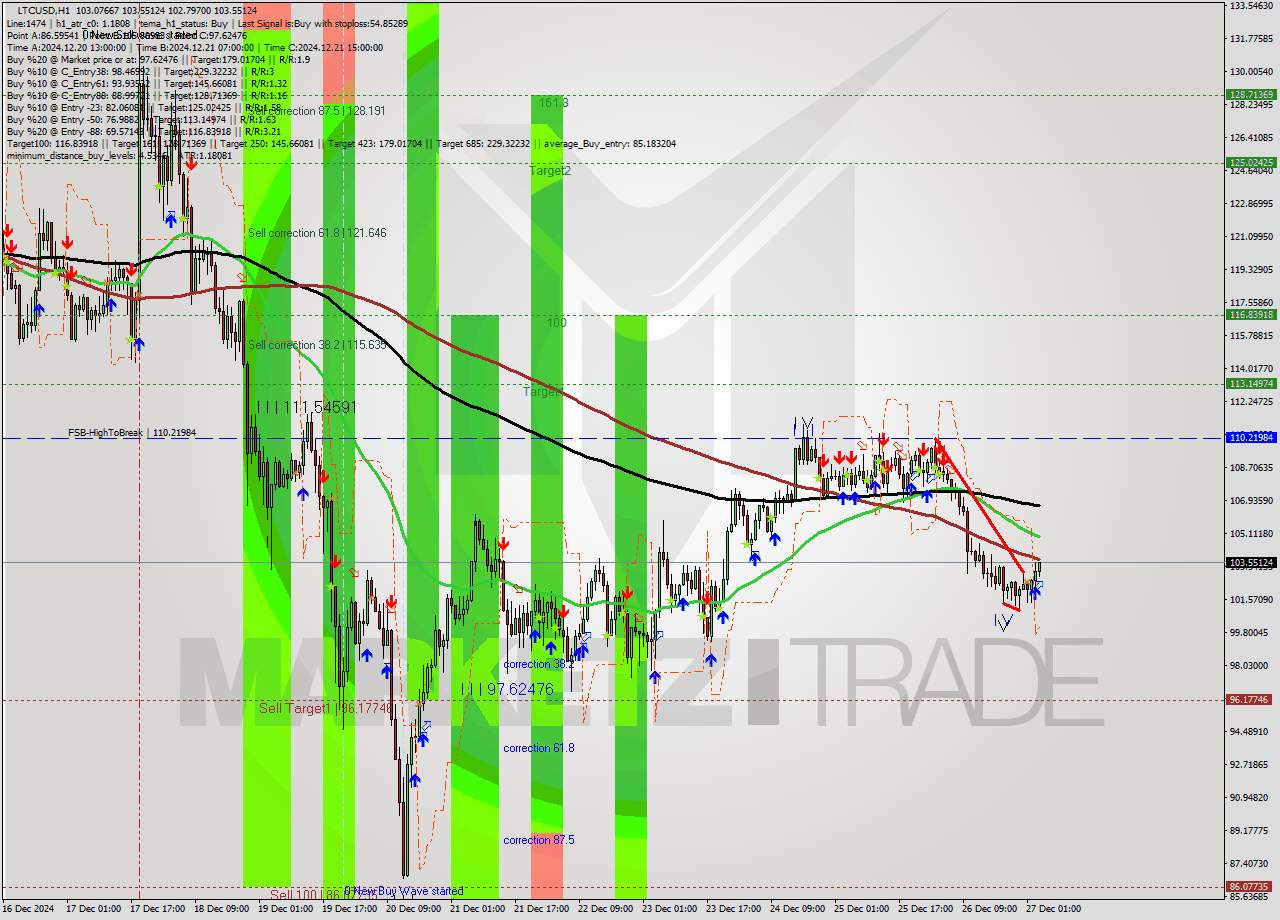Click the 90.94820 price axis value
The image size is (1280, 920).
[1250, 797]
